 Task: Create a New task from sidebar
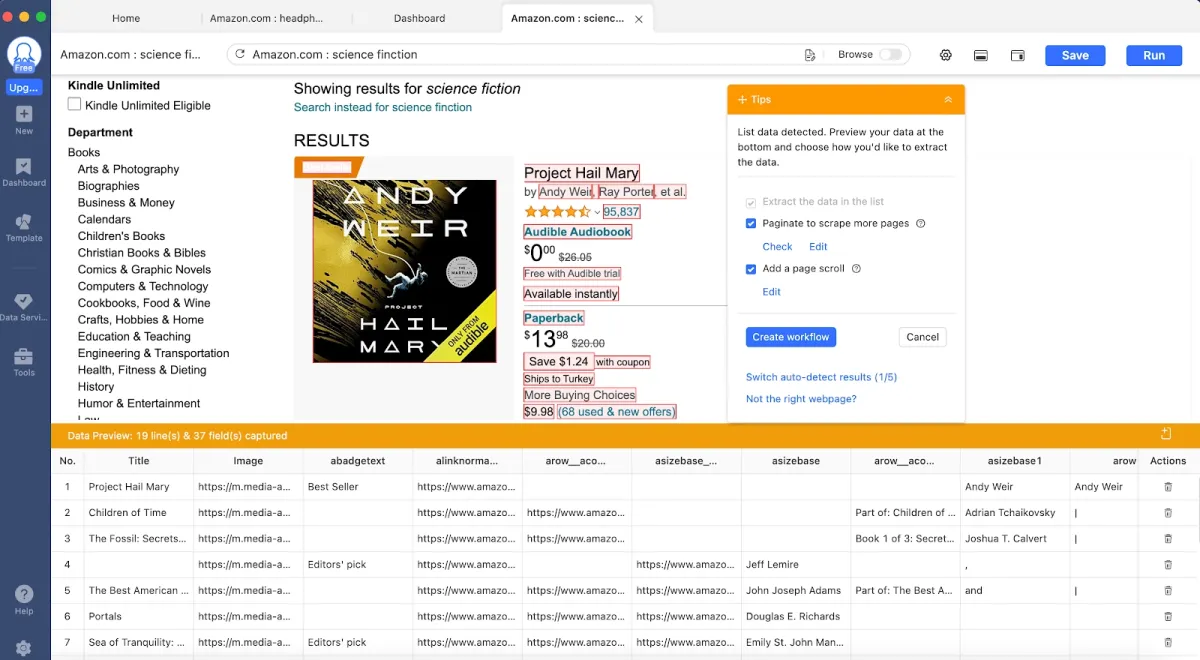[24, 120]
